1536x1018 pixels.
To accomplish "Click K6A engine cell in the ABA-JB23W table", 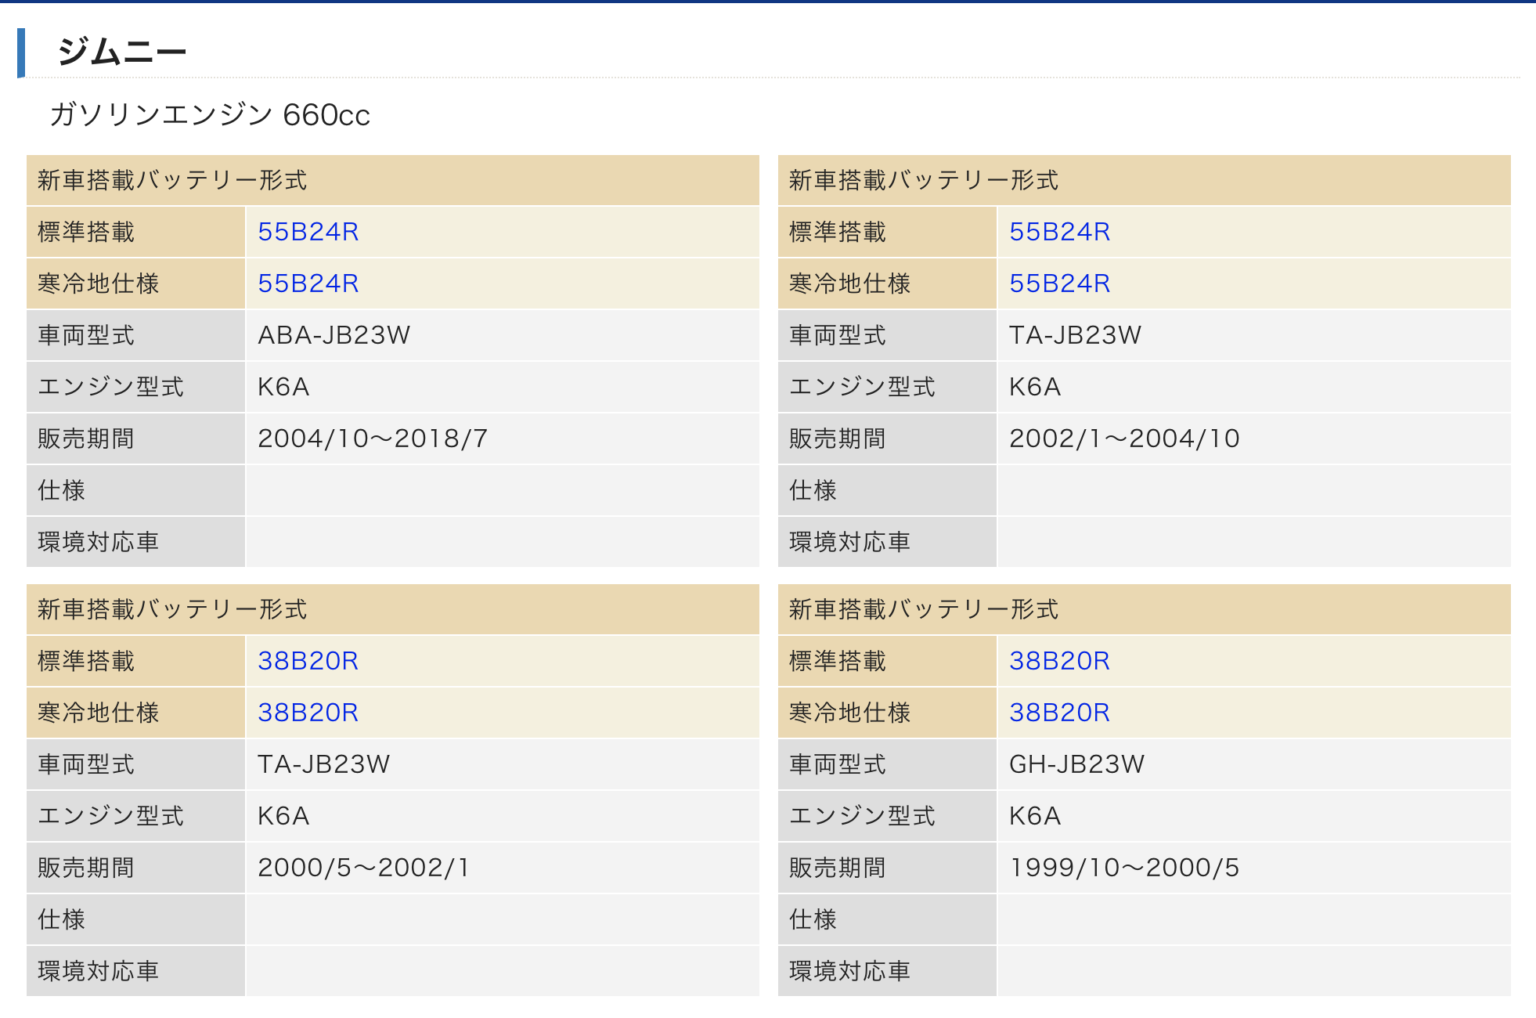I will (284, 387).
